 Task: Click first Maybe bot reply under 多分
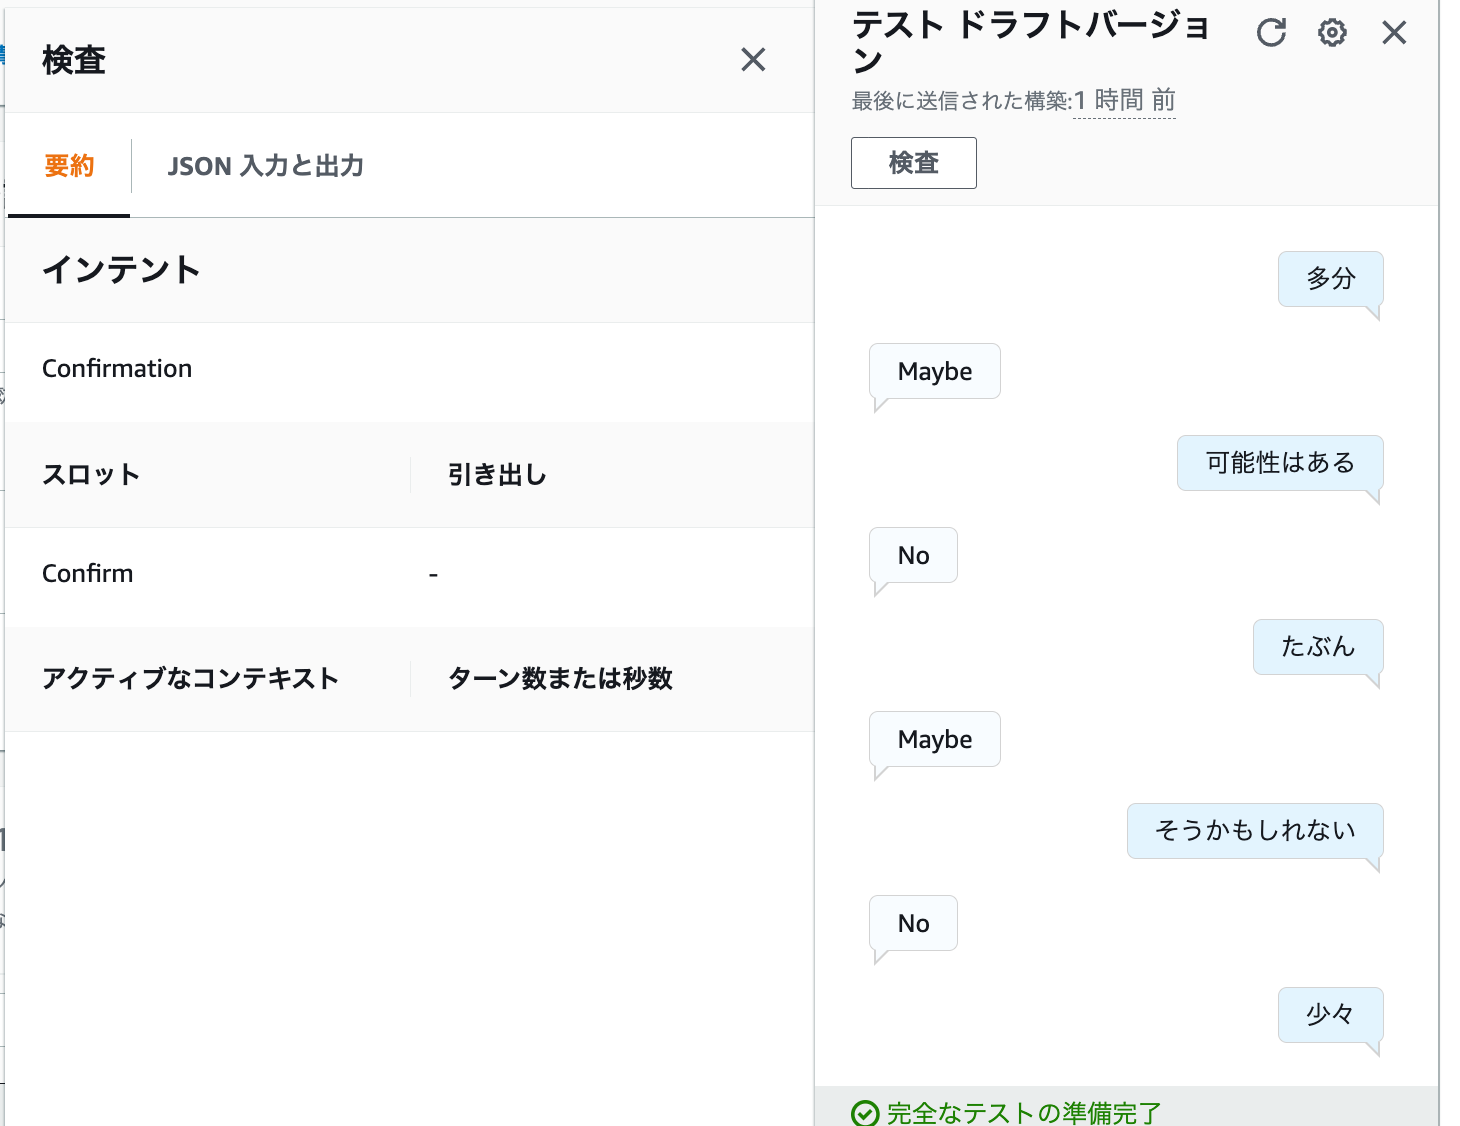pyautogui.click(x=935, y=371)
